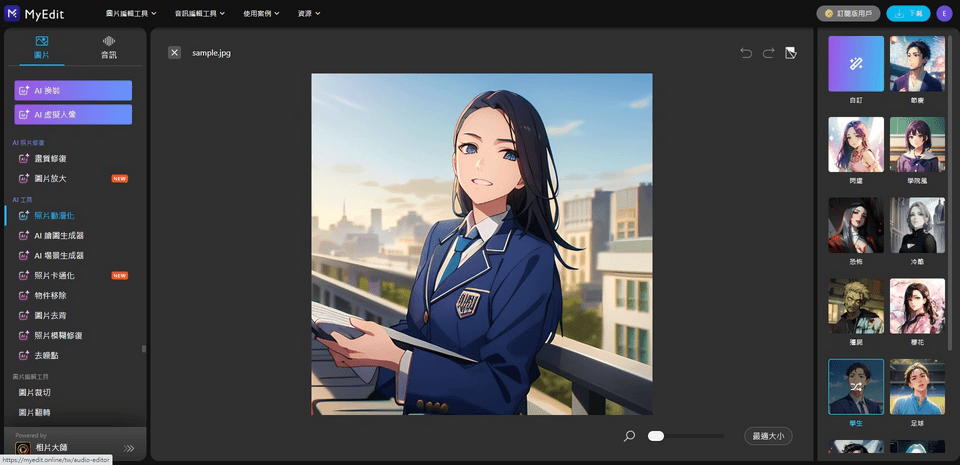Select the 自訂 custom style tile
Screen dimensions: 960x465
(856, 64)
